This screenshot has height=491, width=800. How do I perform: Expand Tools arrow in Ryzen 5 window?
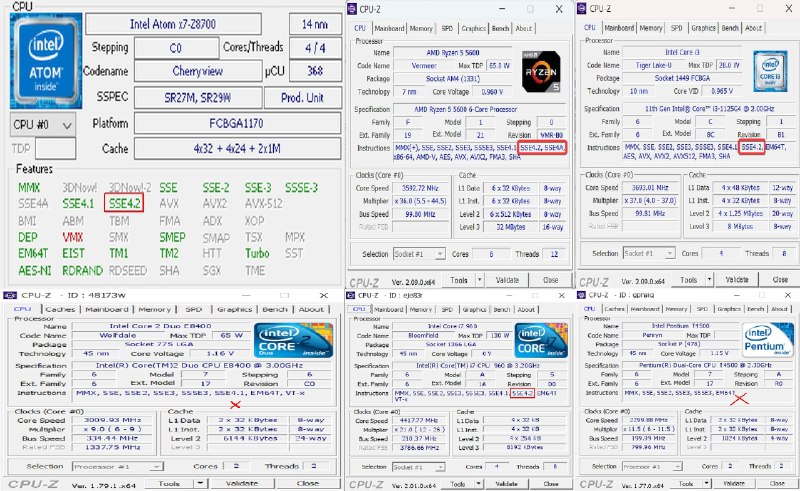point(479,280)
